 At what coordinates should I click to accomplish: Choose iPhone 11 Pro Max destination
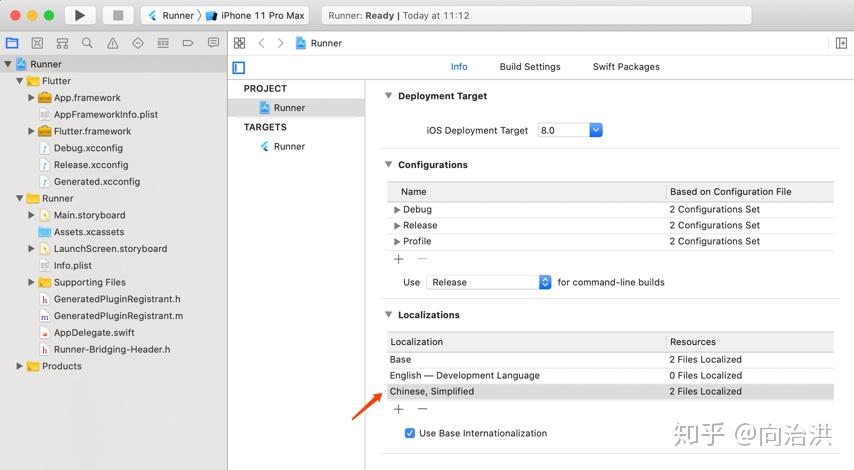pos(255,15)
